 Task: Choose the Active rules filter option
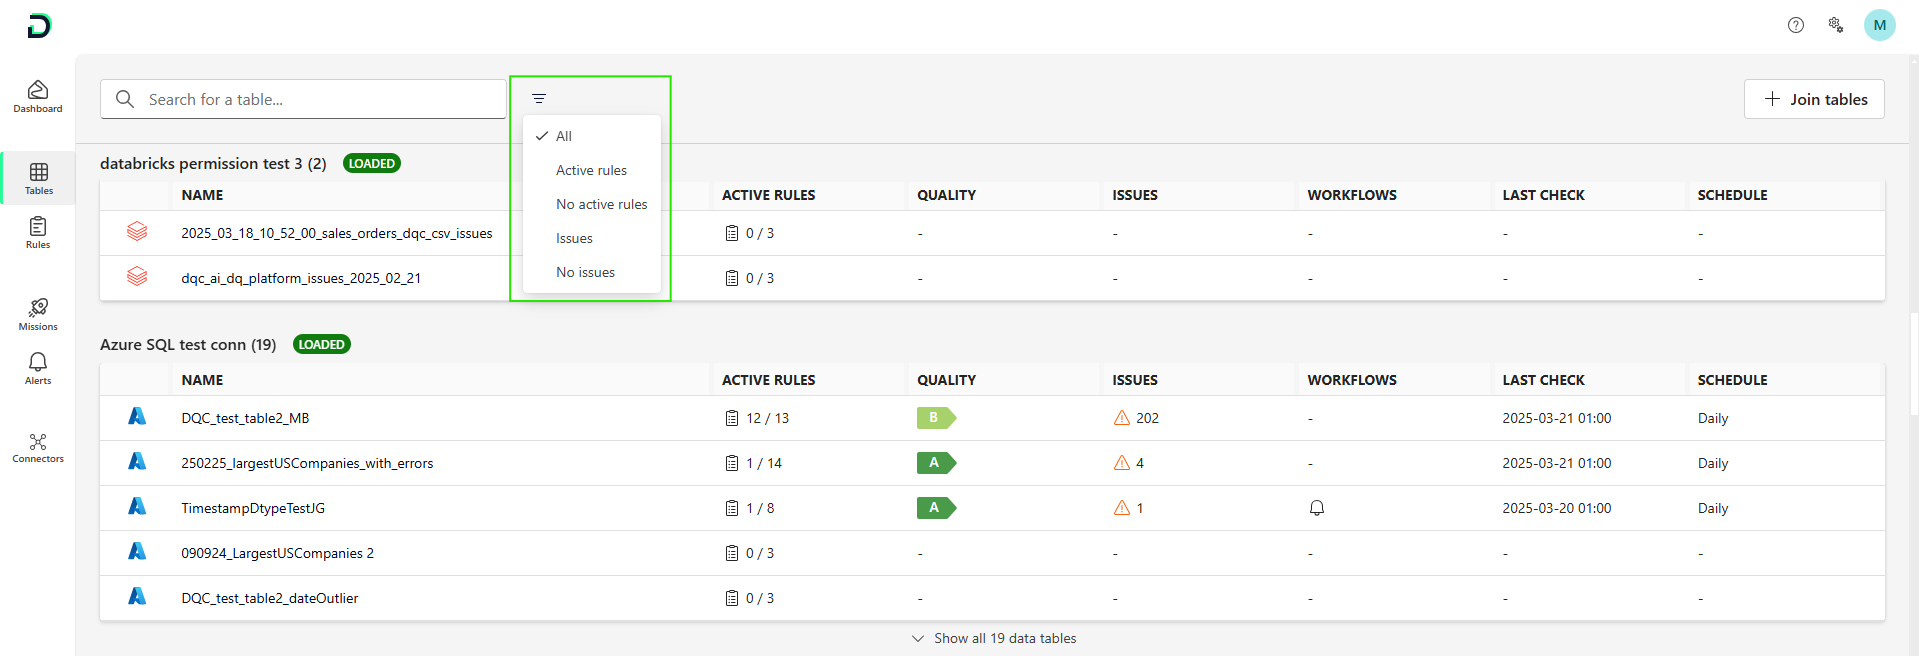591,170
